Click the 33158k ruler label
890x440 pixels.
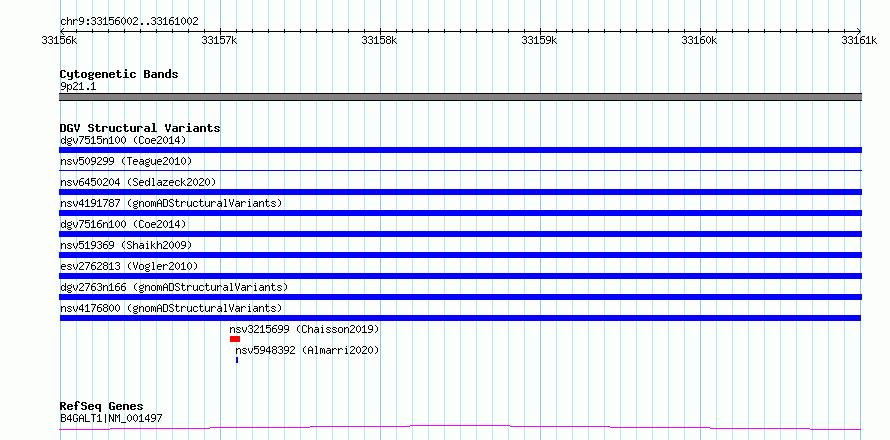(380, 40)
